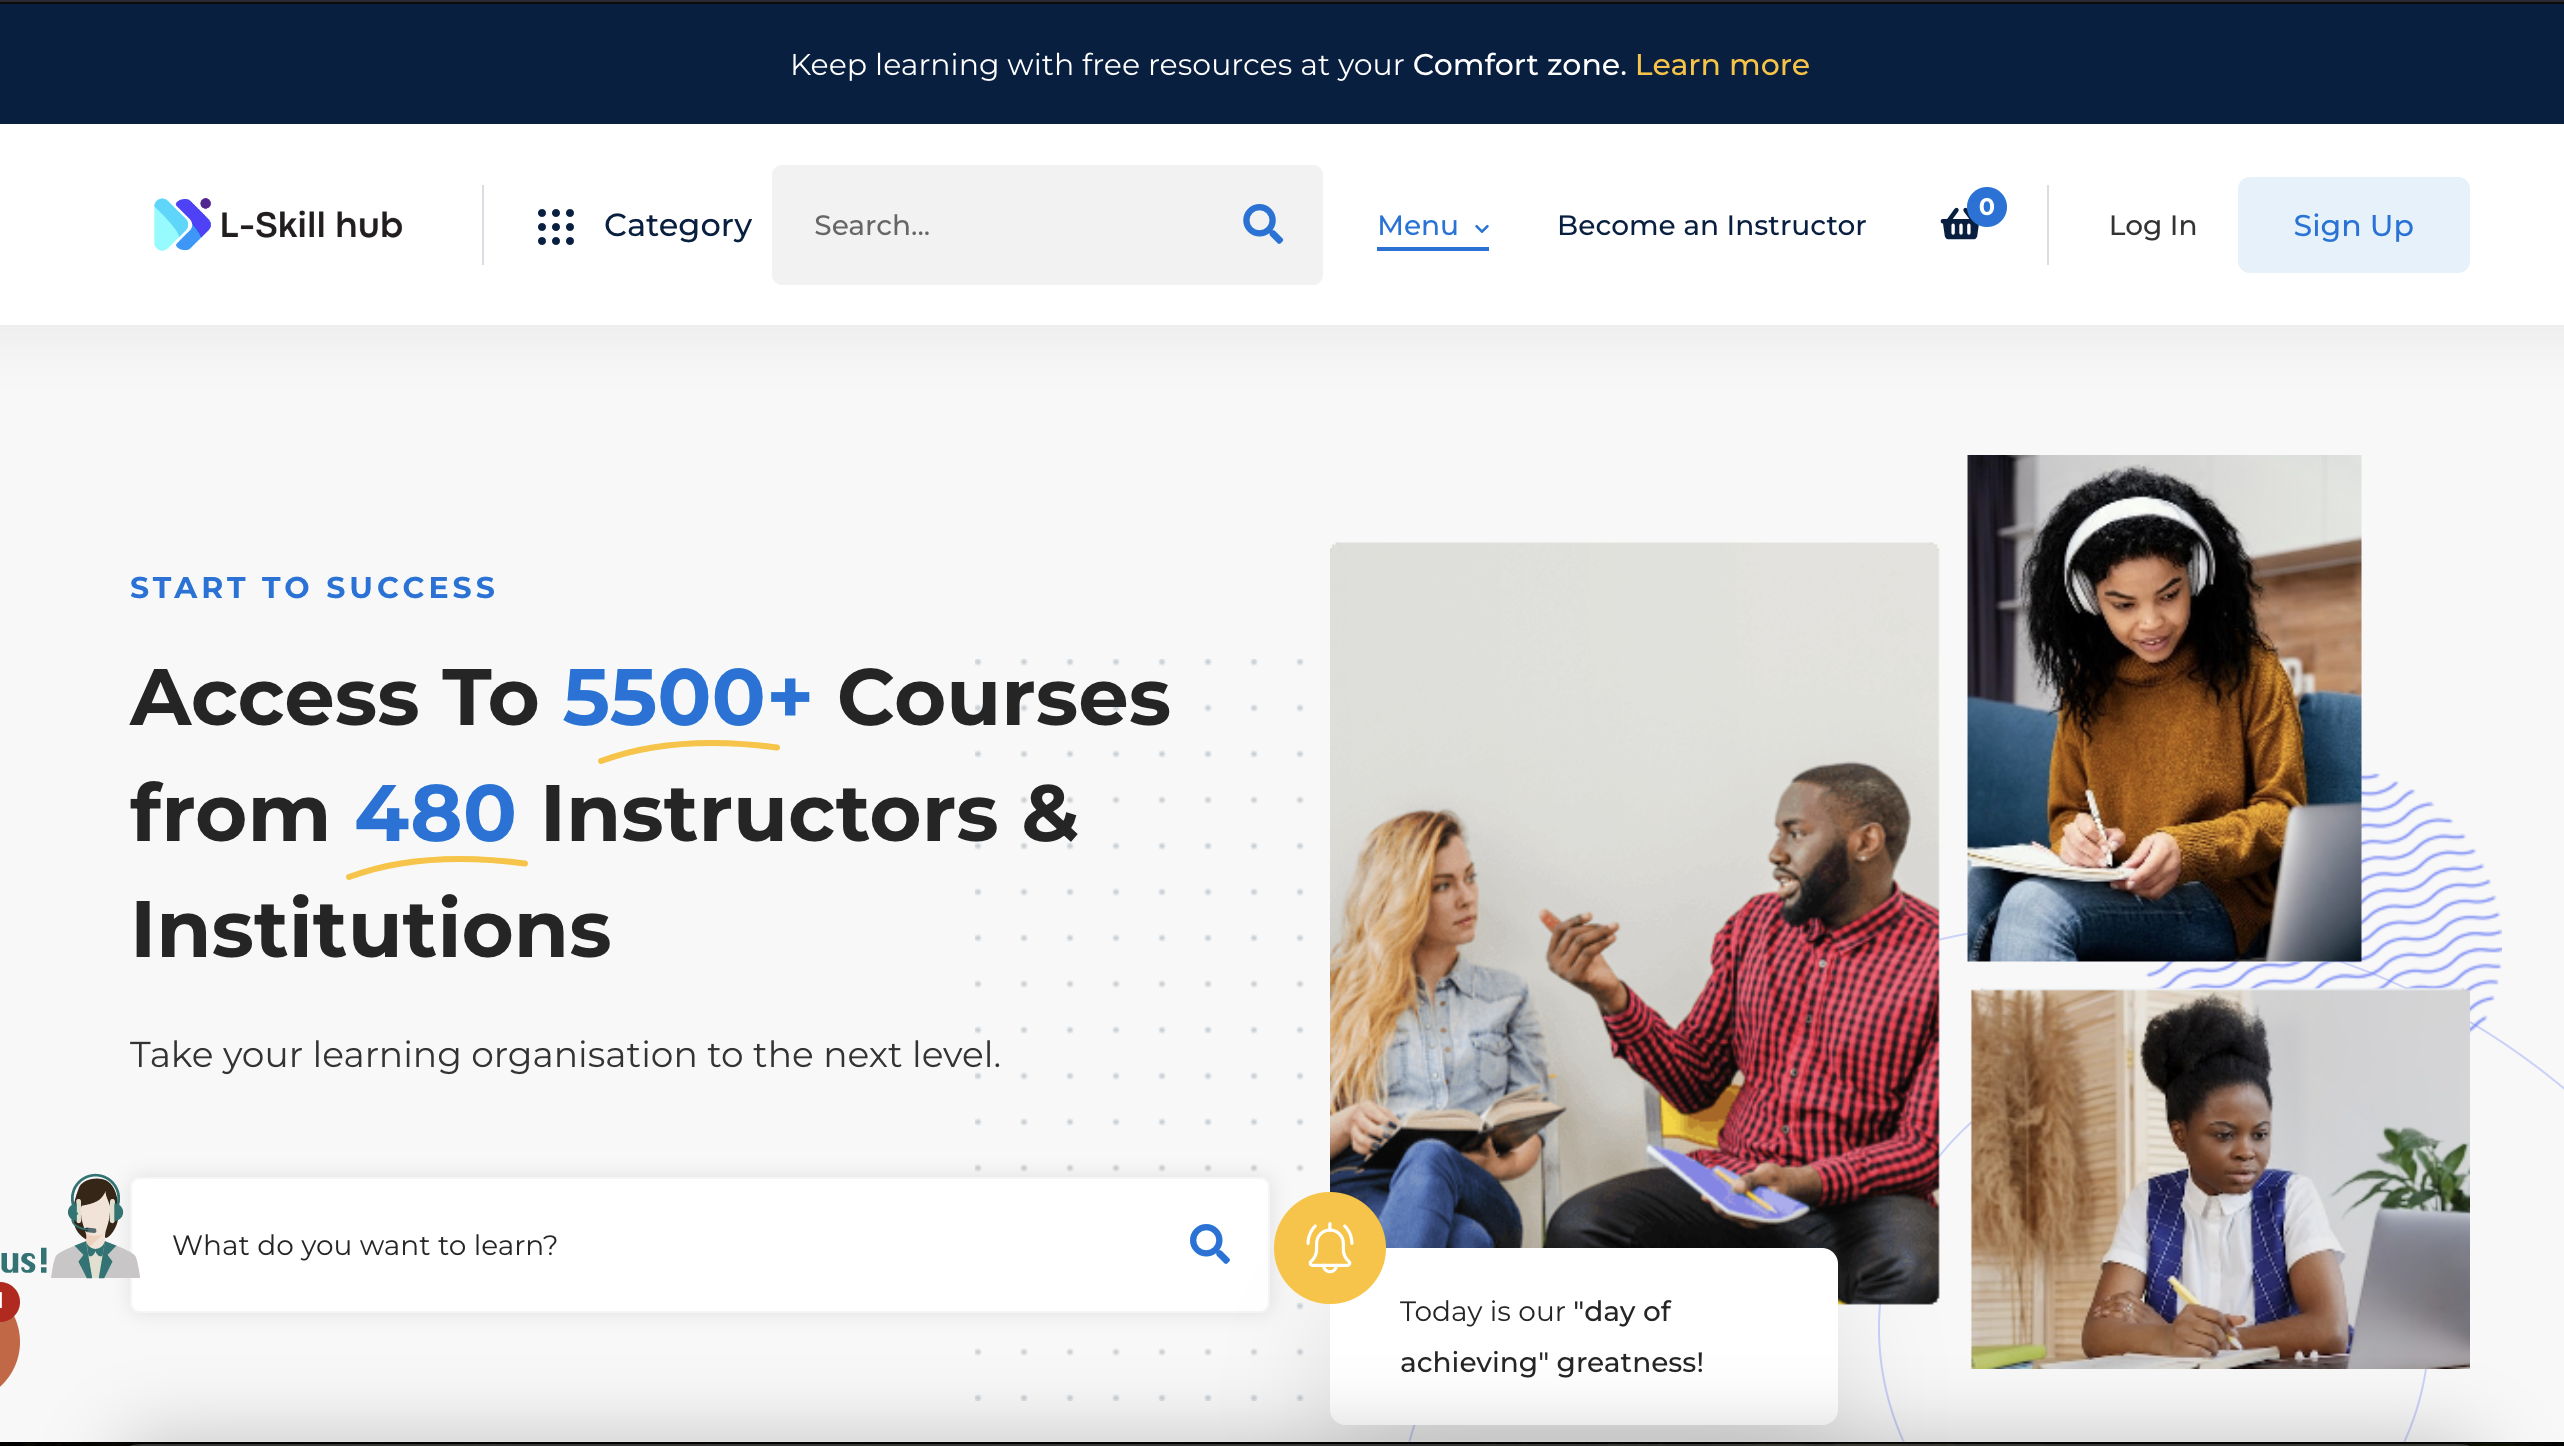
Task: Click the header search magnifier icon
Action: pyautogui.click(x=1262, y=224)
